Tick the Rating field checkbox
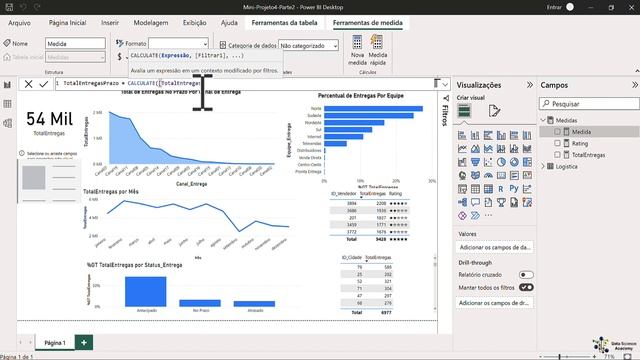Viewport: 640px width, 360px height. (x=557, y=143)
